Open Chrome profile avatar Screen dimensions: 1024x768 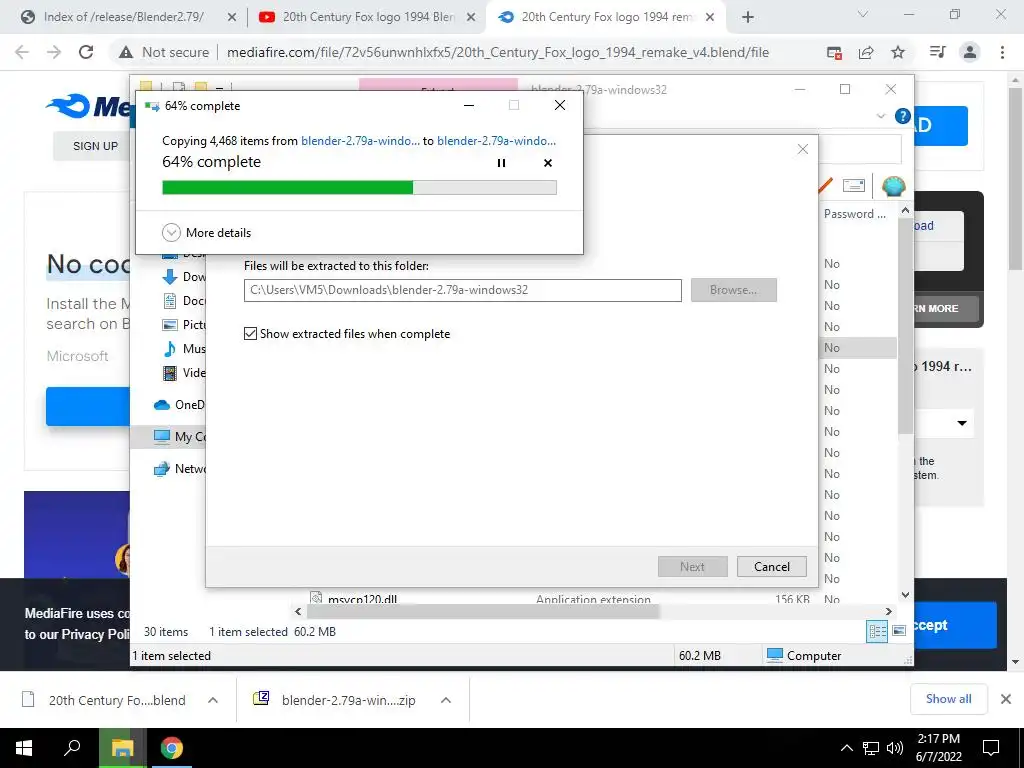click(970, 52)
